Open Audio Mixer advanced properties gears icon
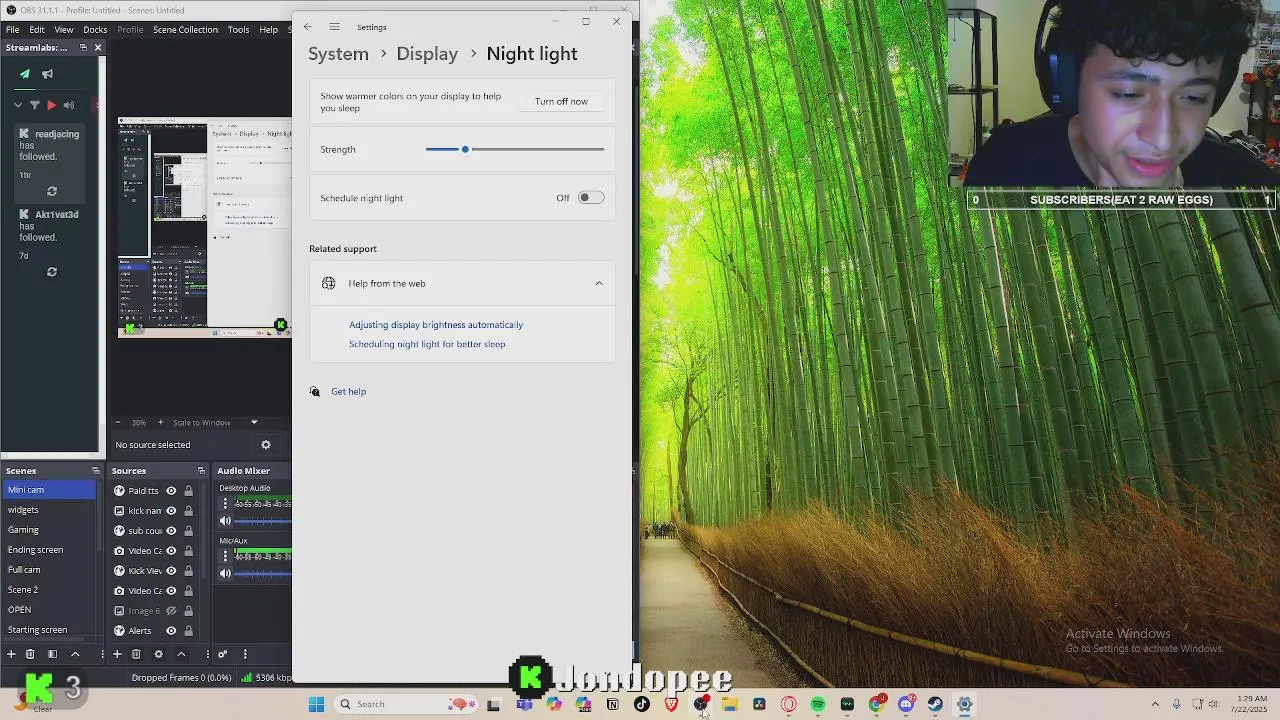Screen dimensions: 1280x720 (x=222, y=654)
